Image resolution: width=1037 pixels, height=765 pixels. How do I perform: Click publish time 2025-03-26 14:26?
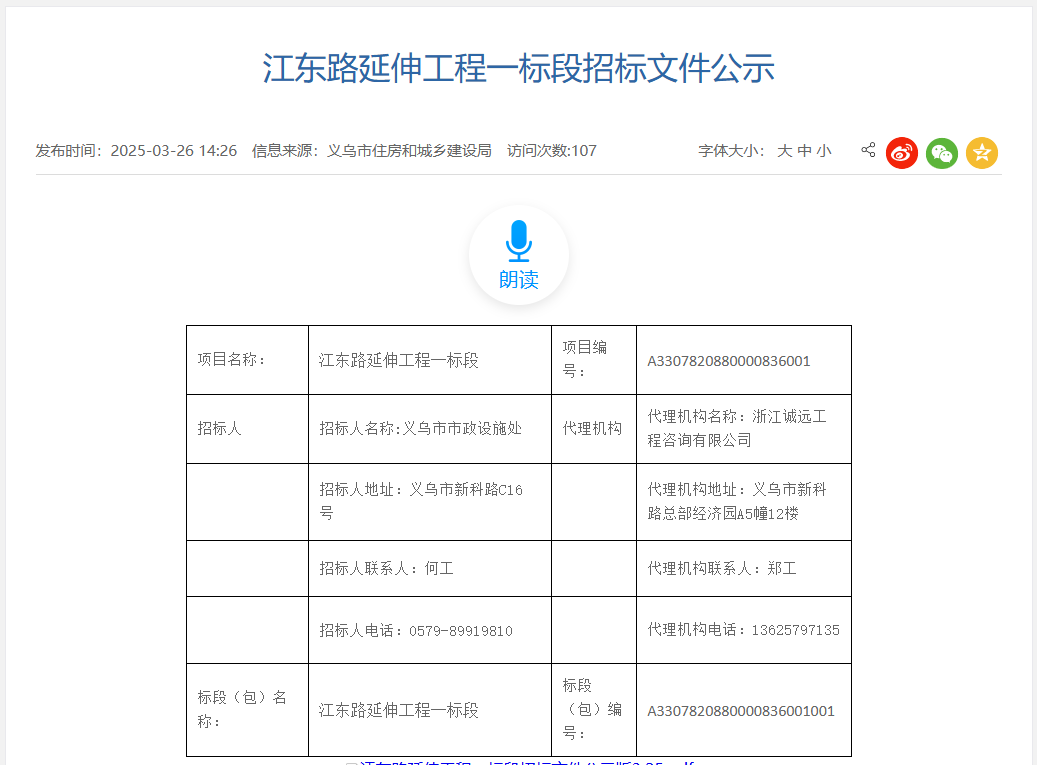pos(173,151)
